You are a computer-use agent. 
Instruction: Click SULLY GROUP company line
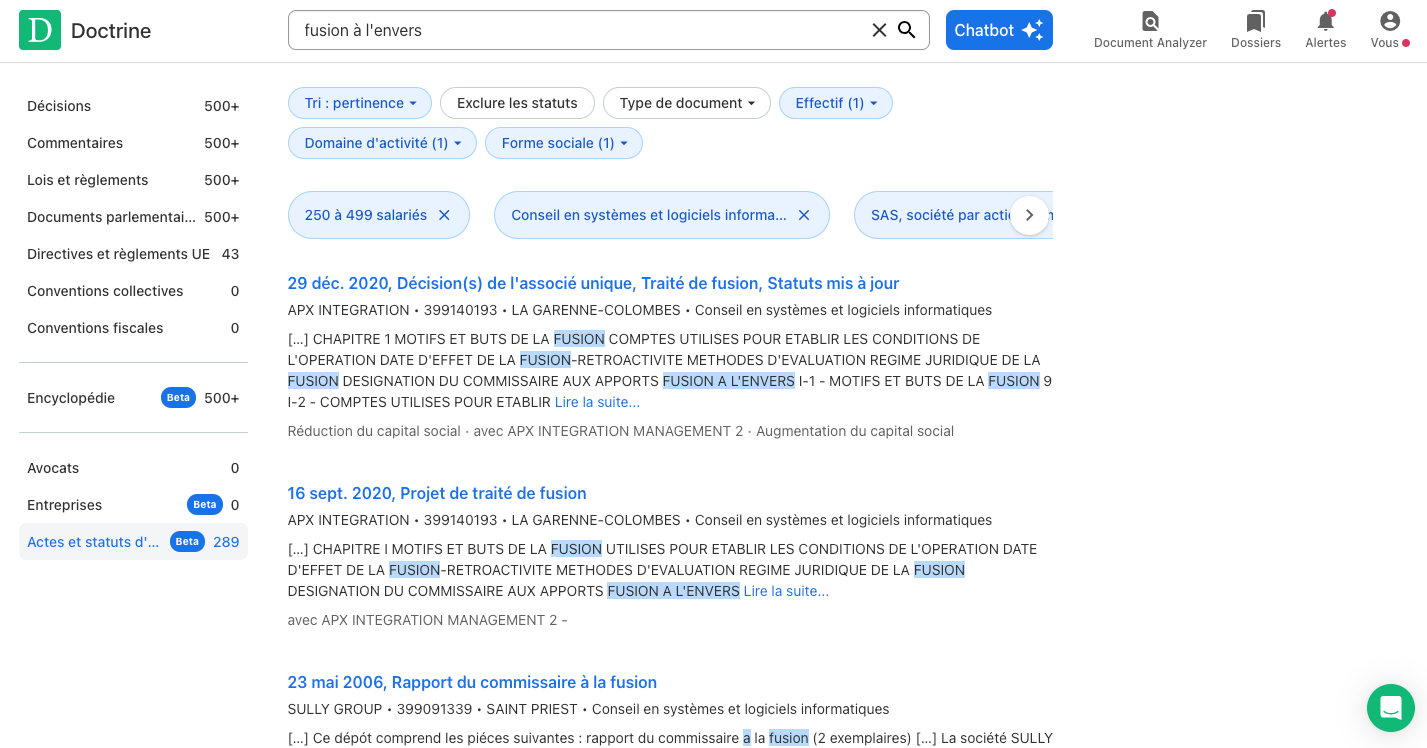pyautogui.click(x=588, y=709)
